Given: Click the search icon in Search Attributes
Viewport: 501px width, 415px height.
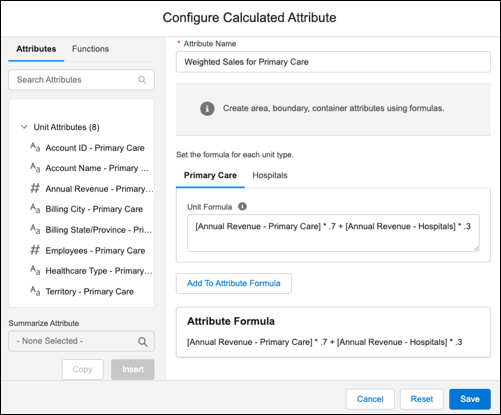Looking at the screenshot, I should click(x=142, y=80).
